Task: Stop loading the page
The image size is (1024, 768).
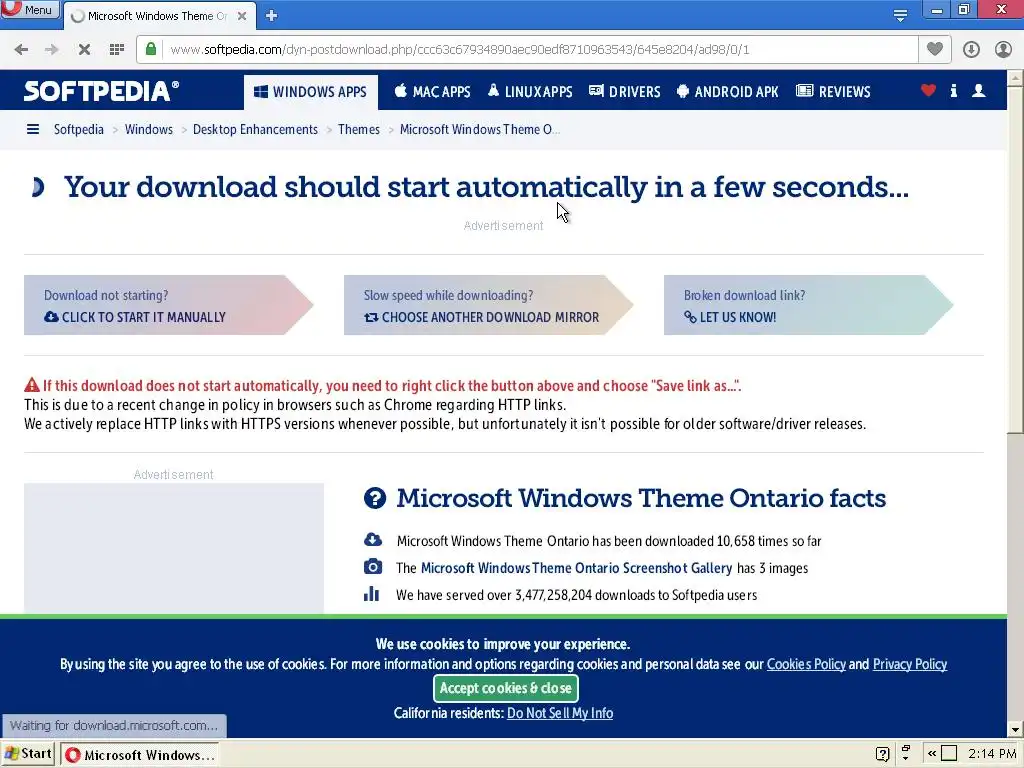Action: pyautogui.click(x=84, y=50)
